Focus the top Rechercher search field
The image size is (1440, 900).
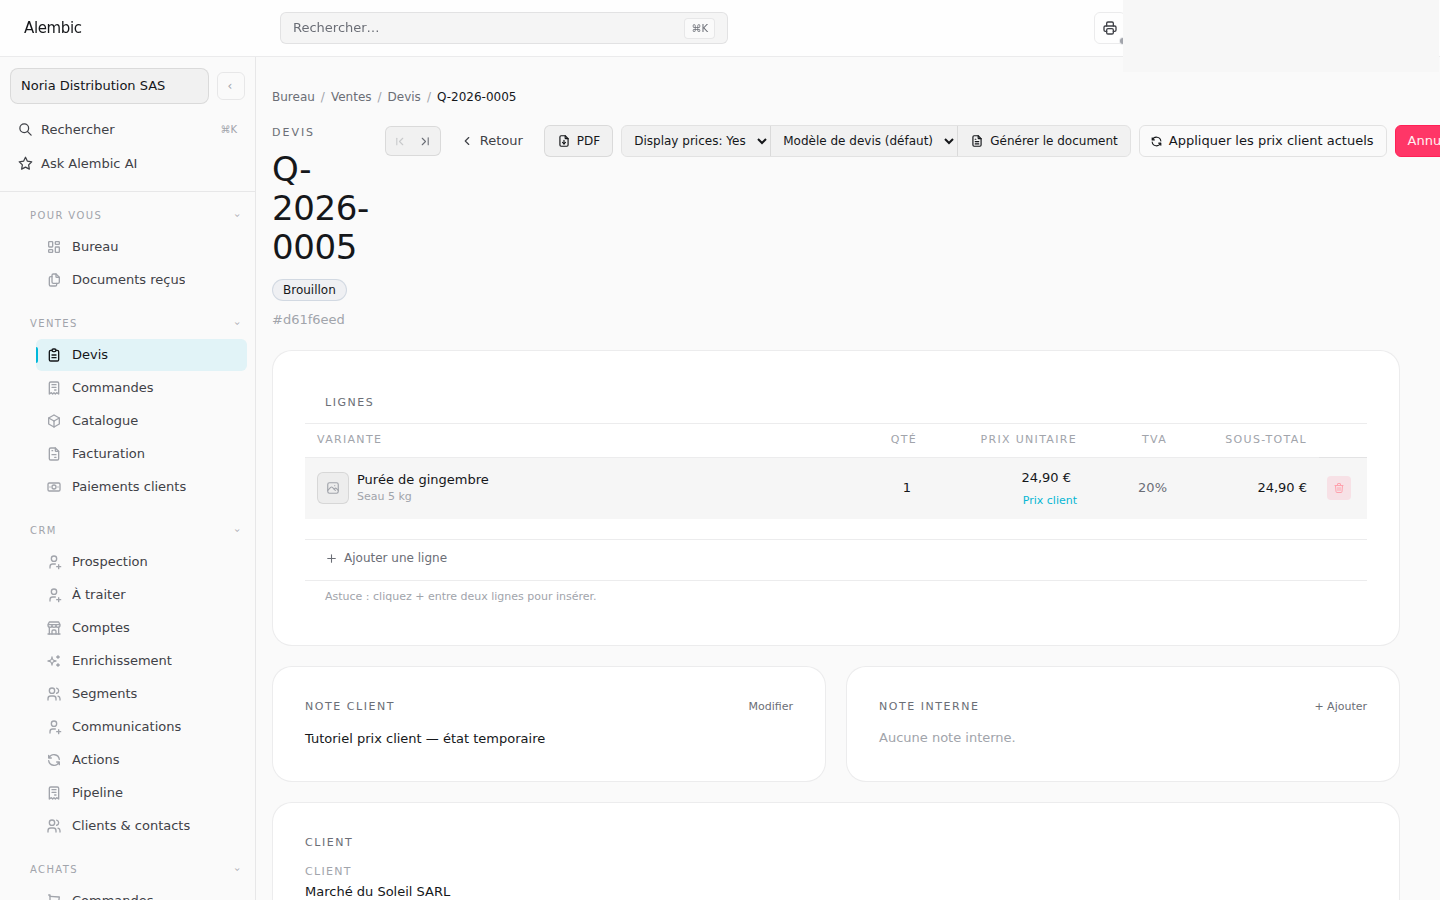504,28
